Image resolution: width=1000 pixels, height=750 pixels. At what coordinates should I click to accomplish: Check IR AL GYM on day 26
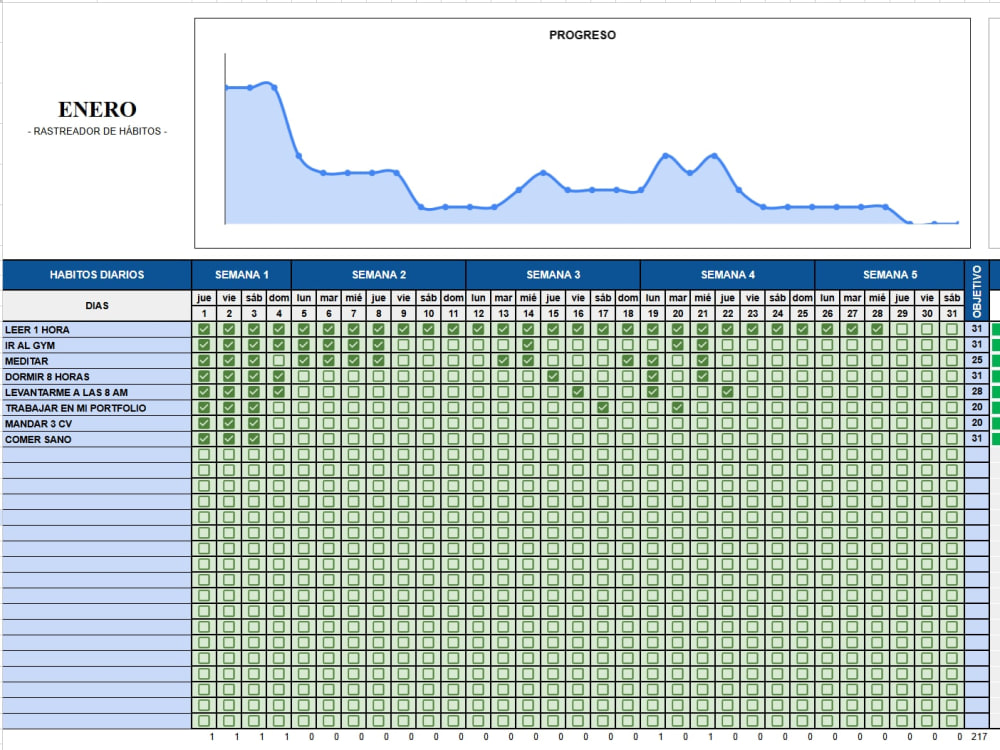coord(827,345)
